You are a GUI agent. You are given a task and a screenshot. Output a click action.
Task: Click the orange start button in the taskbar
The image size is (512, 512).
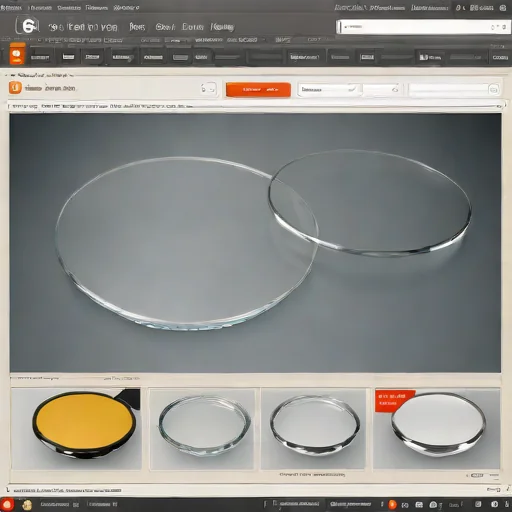coord(7,504)
